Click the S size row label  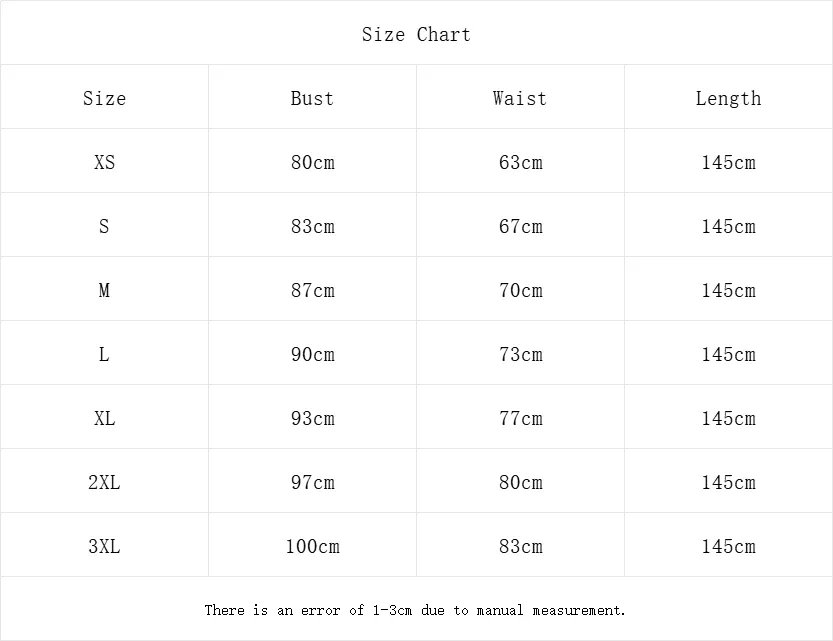point(104,226)
